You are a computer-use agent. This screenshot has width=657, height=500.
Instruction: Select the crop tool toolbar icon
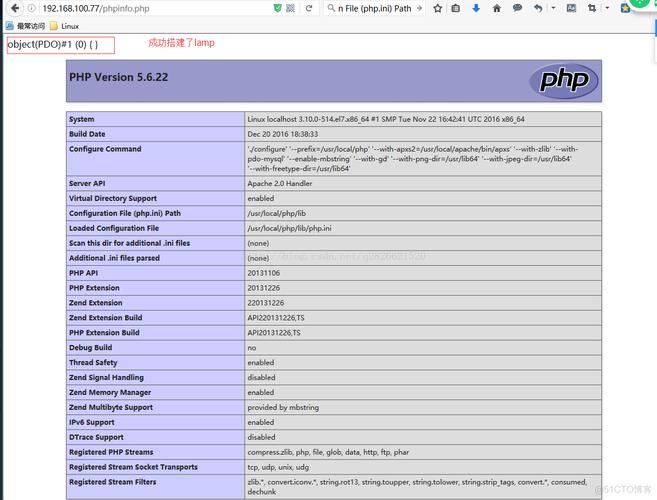(x=592, y=8)
